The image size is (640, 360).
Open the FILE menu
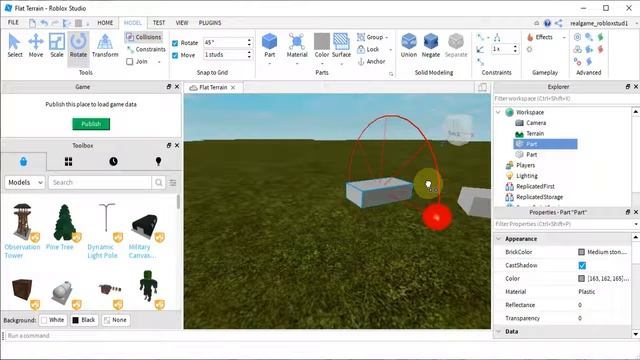pyautogui.click(x=13, y=23)
